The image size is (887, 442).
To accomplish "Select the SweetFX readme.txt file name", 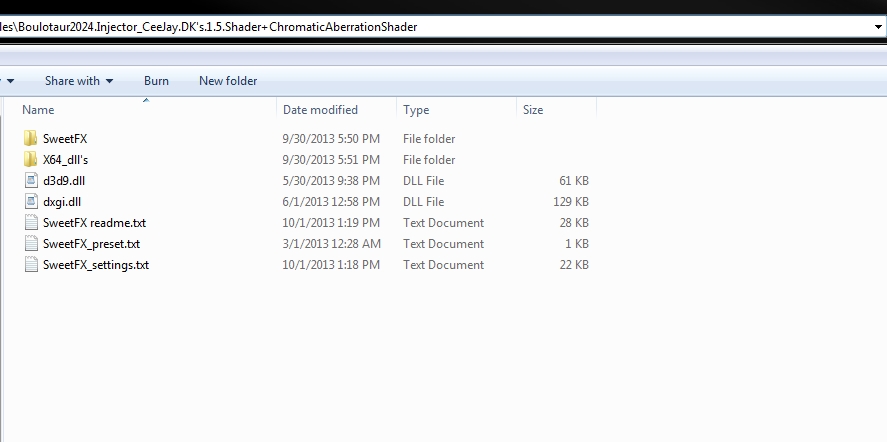I will 94,223.
